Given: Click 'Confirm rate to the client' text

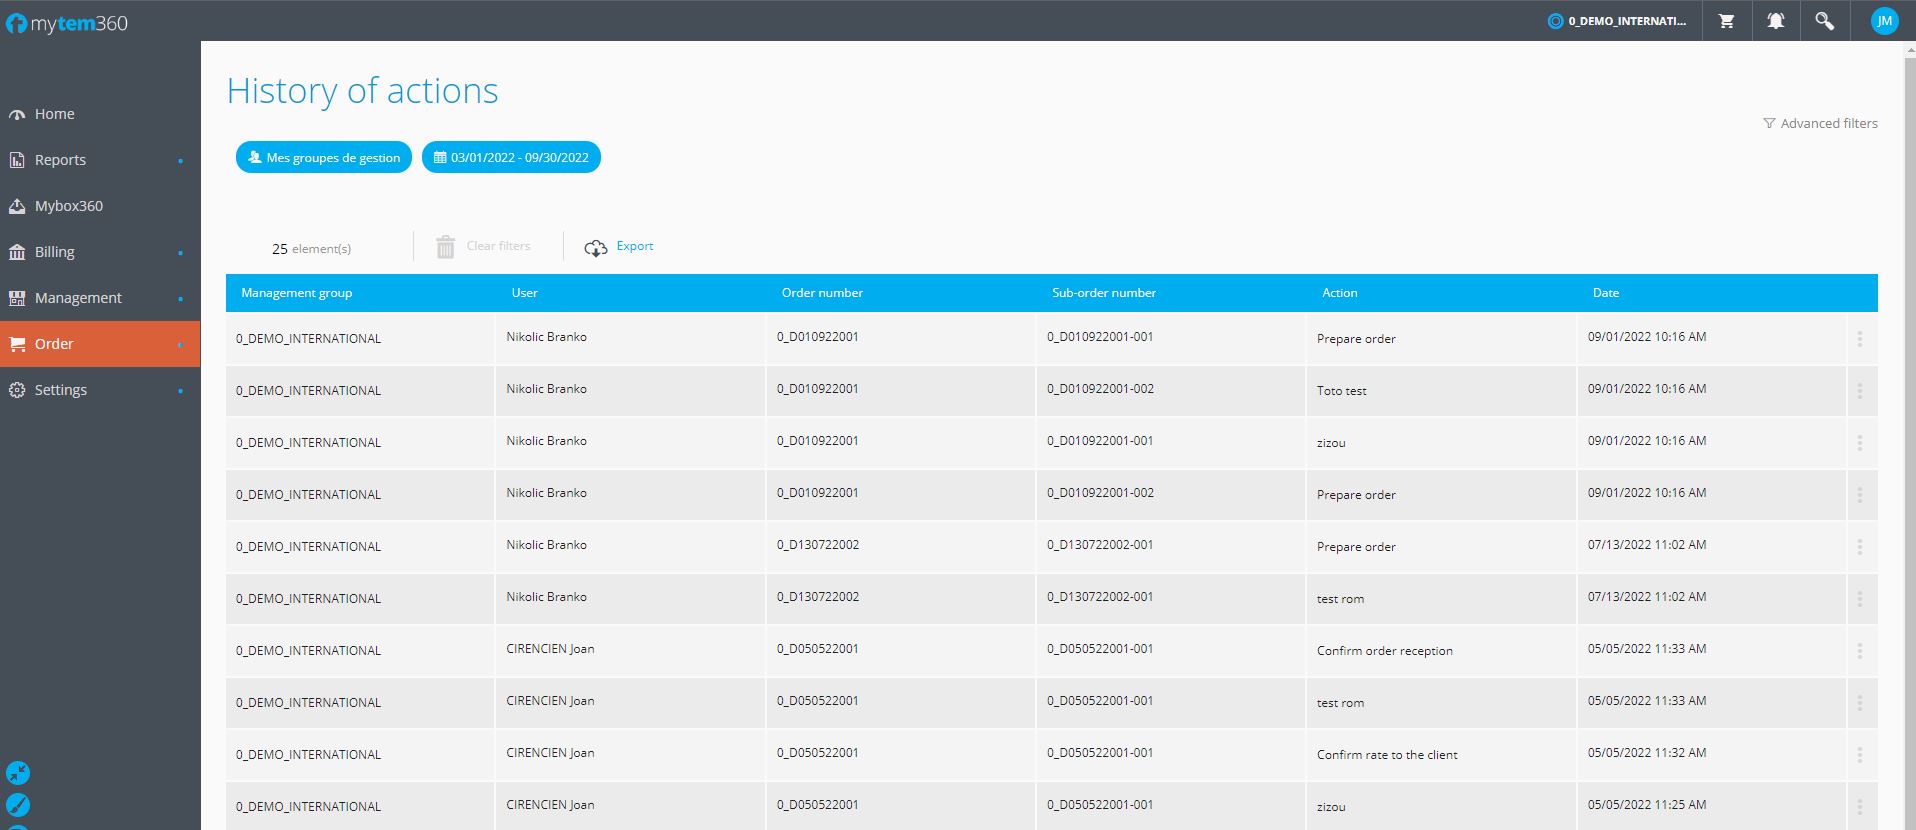Looking at the screenshot, I should pyautogui.click(x=1386, y=755).
